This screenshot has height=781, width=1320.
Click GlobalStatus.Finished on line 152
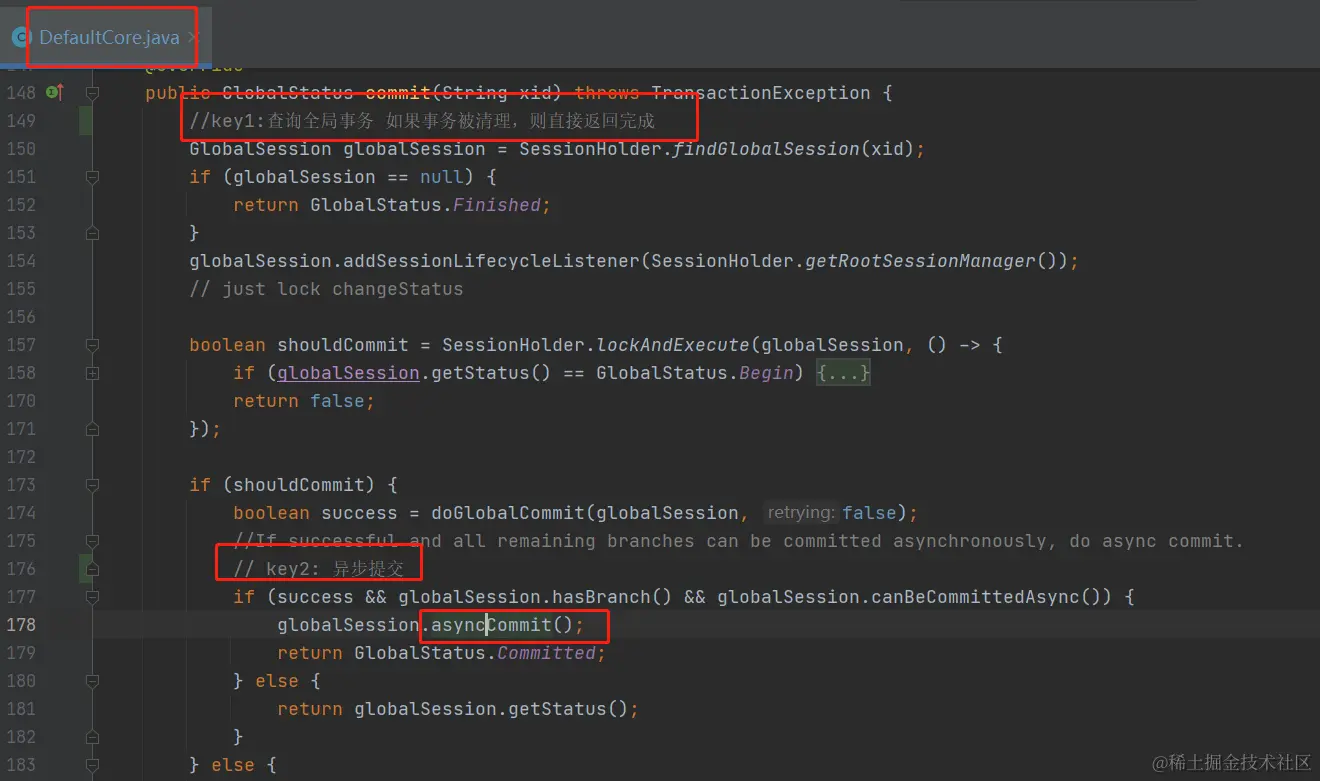click(426, 205)
